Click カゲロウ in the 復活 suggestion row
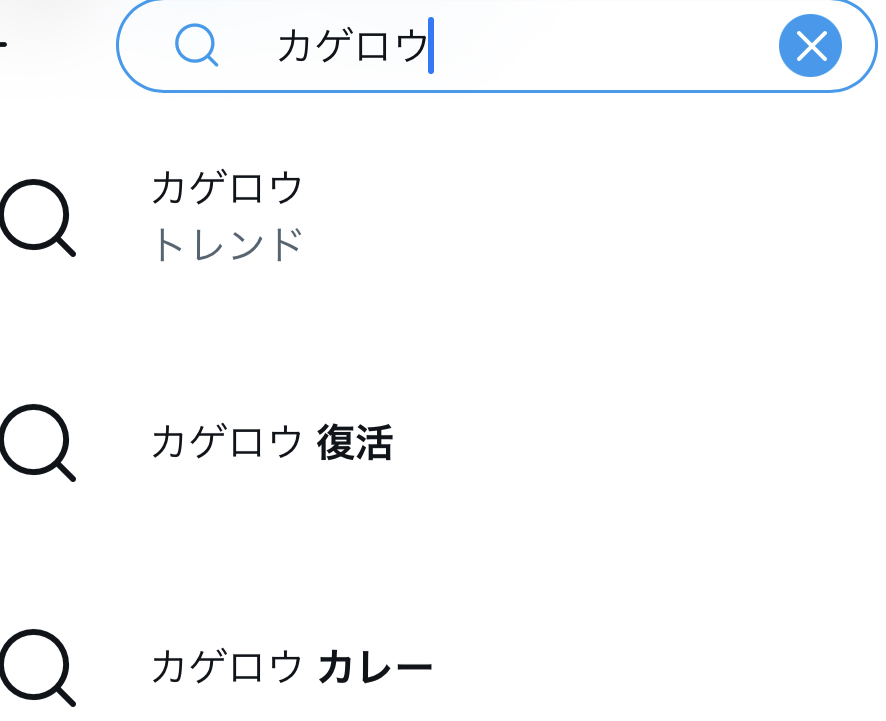886x721 pixels. pyautogui.click(x=227, y=442)
